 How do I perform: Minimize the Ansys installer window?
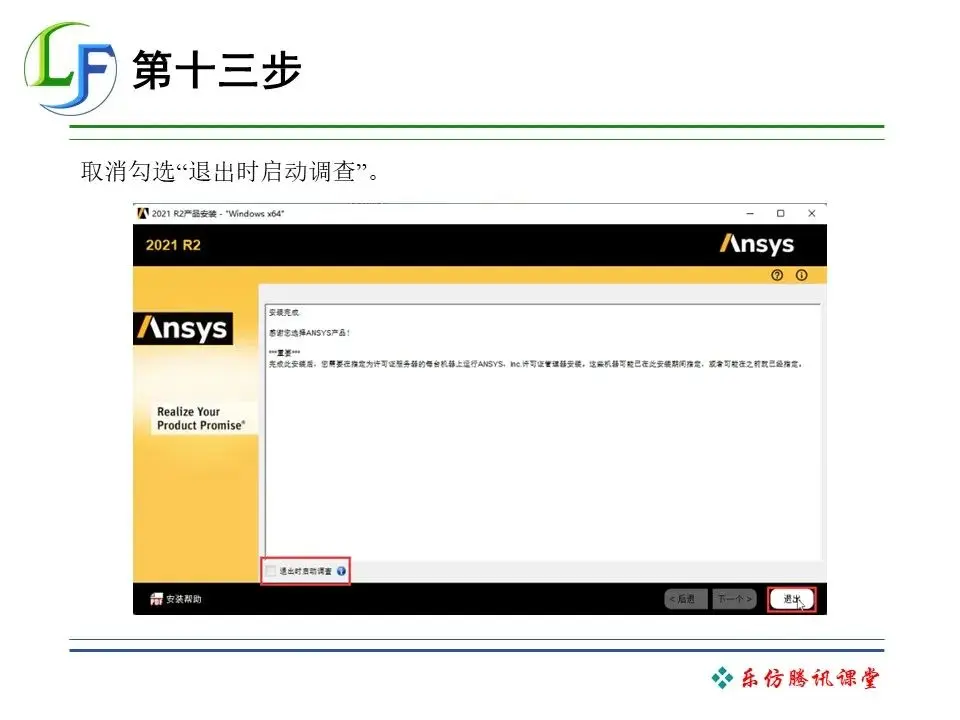pyautogui.click(x=750, y=213)
